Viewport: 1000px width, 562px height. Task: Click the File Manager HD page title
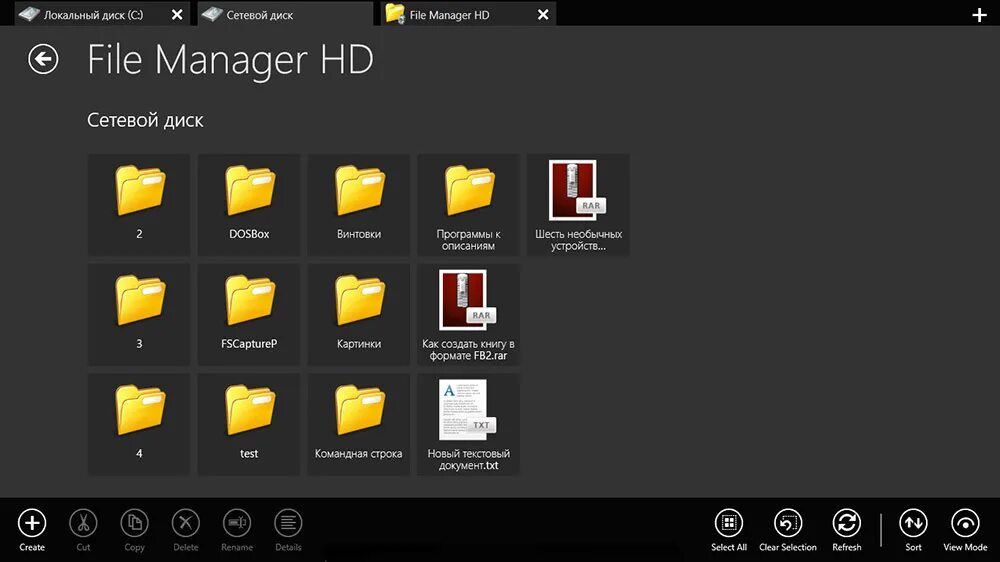tap(230, 60)
